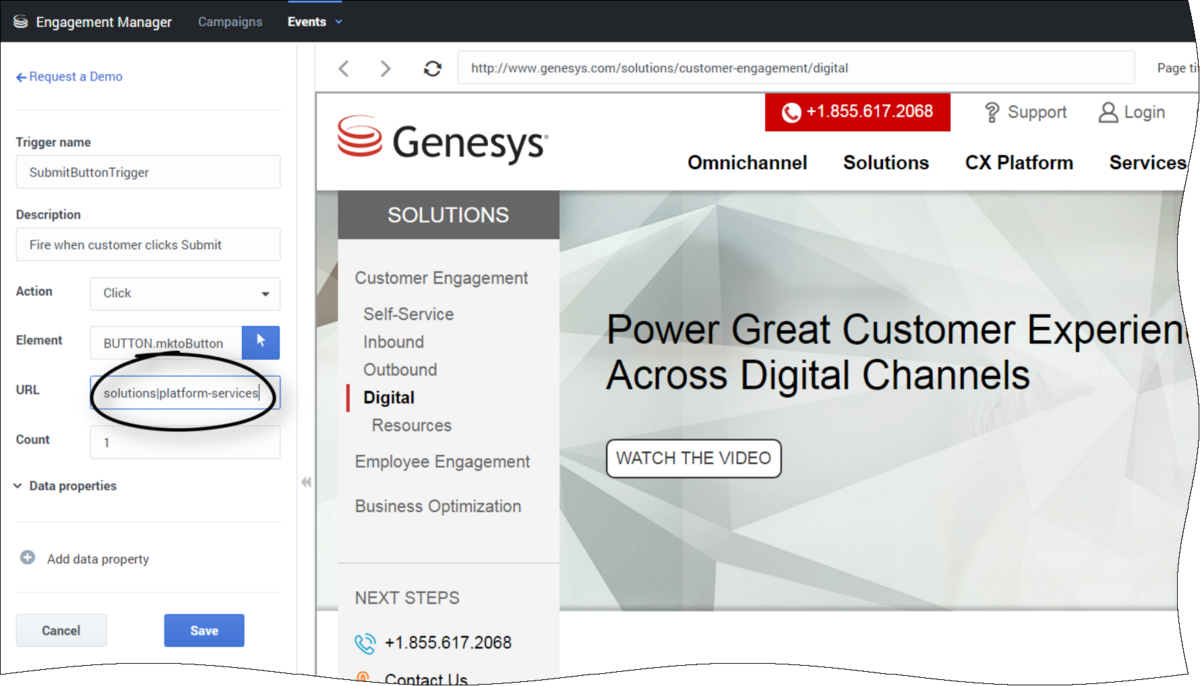Click the Trigger name input field
This screenshot has width=1200, height=686.
148,172
